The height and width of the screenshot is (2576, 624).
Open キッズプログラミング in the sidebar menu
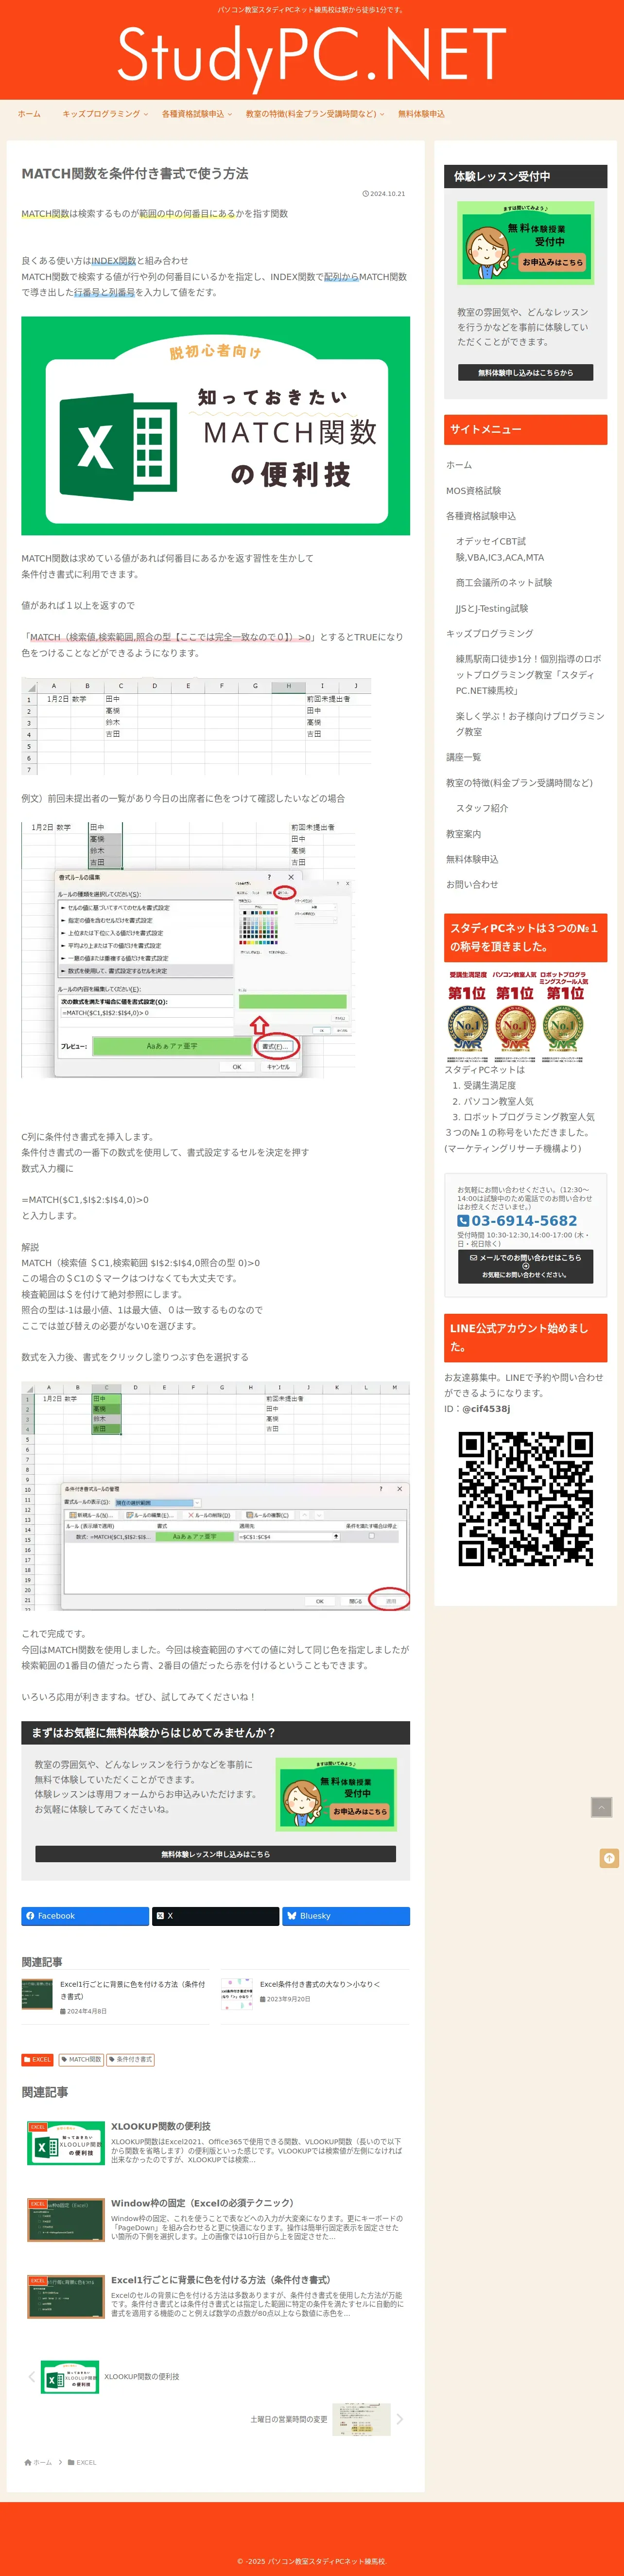click(x=489, y=633)
